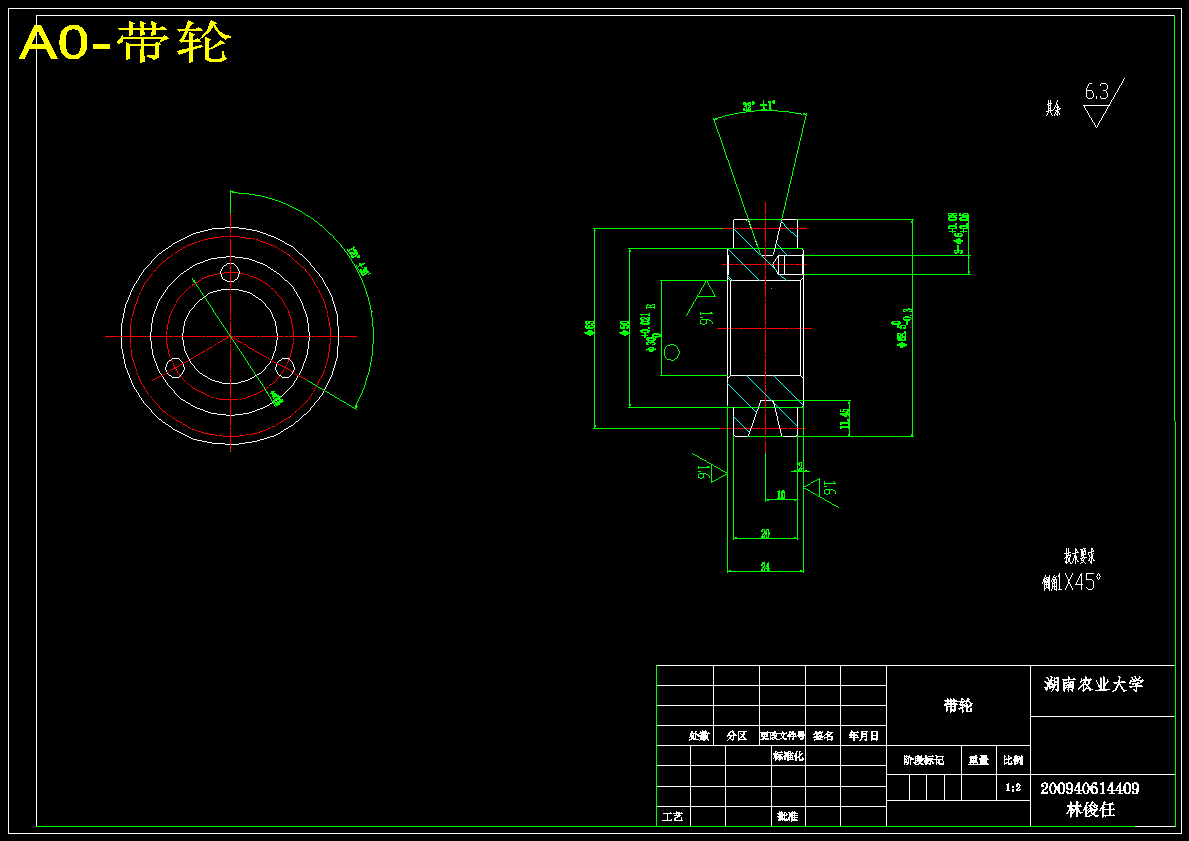Click the "工艺" cell in the title block
Viewport: 1189px width, 841px height.
coord(673,817)
